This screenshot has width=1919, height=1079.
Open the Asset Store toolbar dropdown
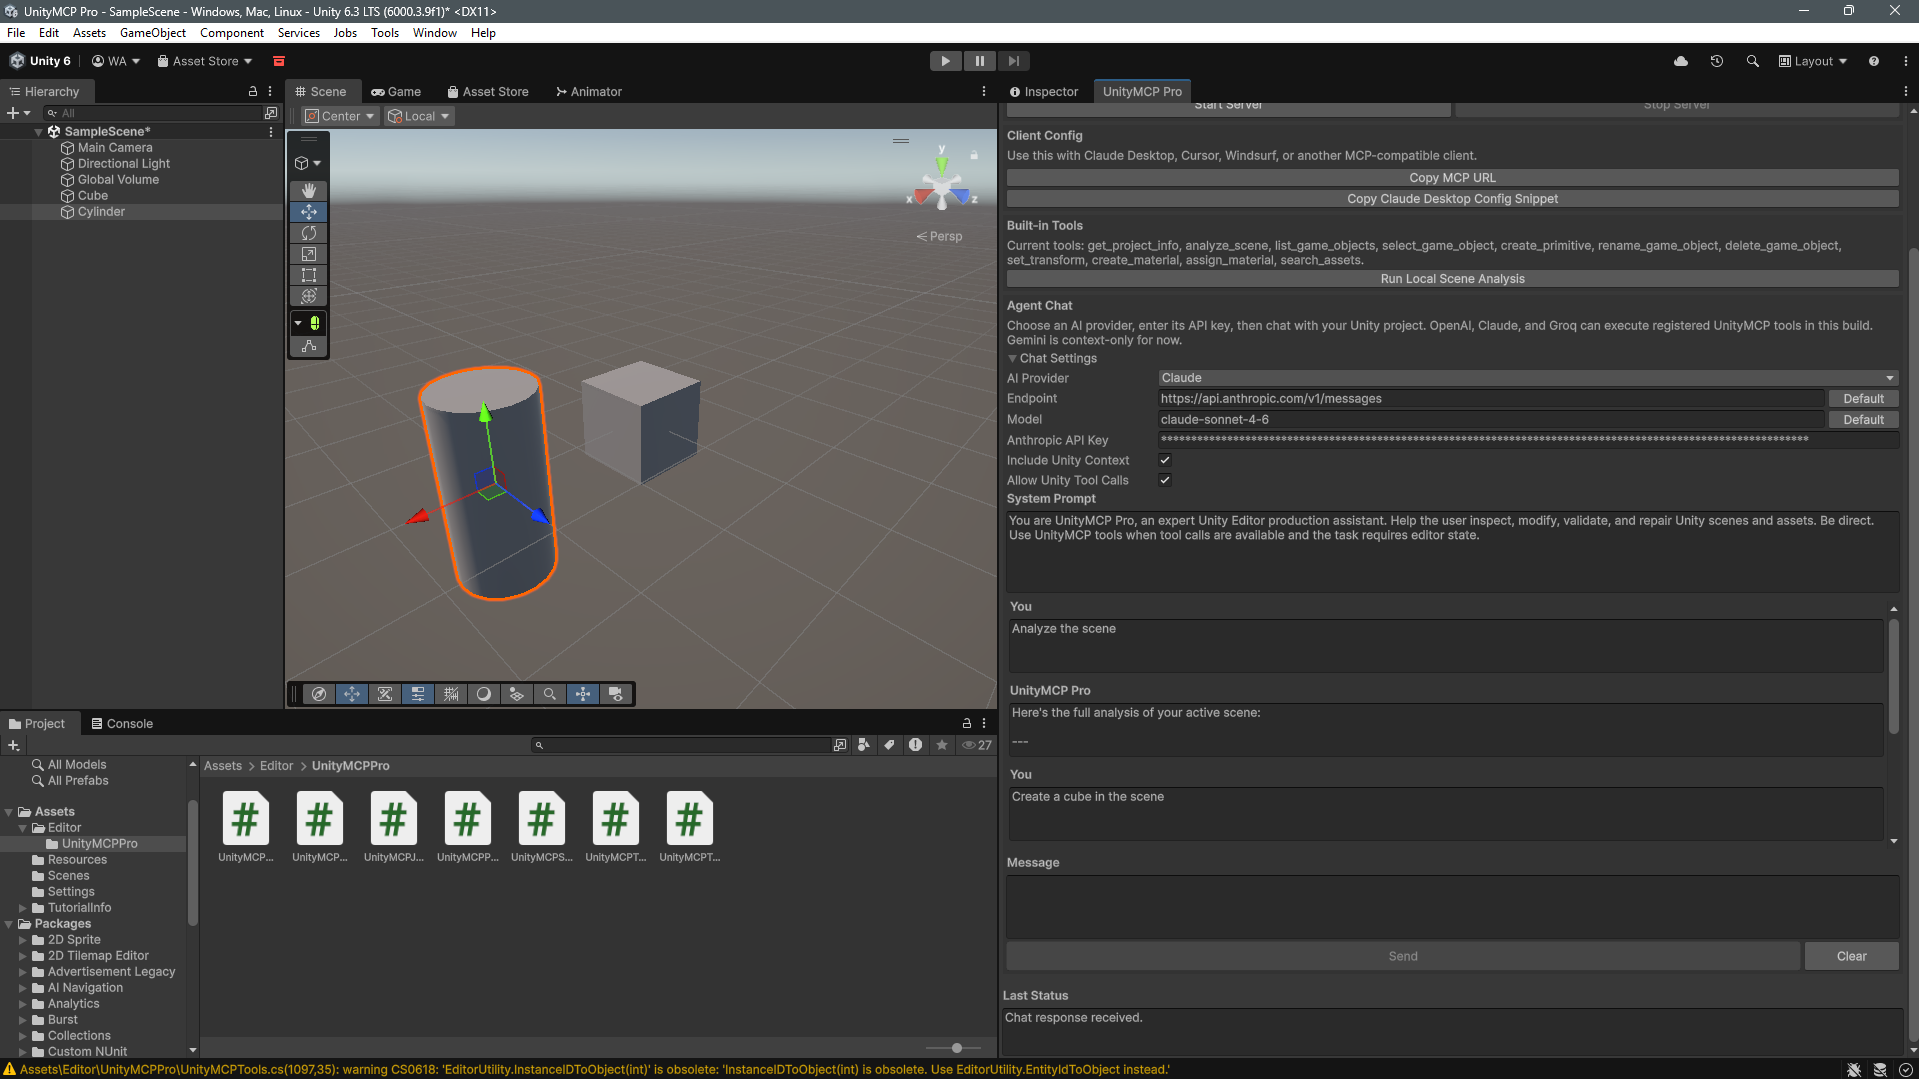pyautogui.click(x=205, y=61)
